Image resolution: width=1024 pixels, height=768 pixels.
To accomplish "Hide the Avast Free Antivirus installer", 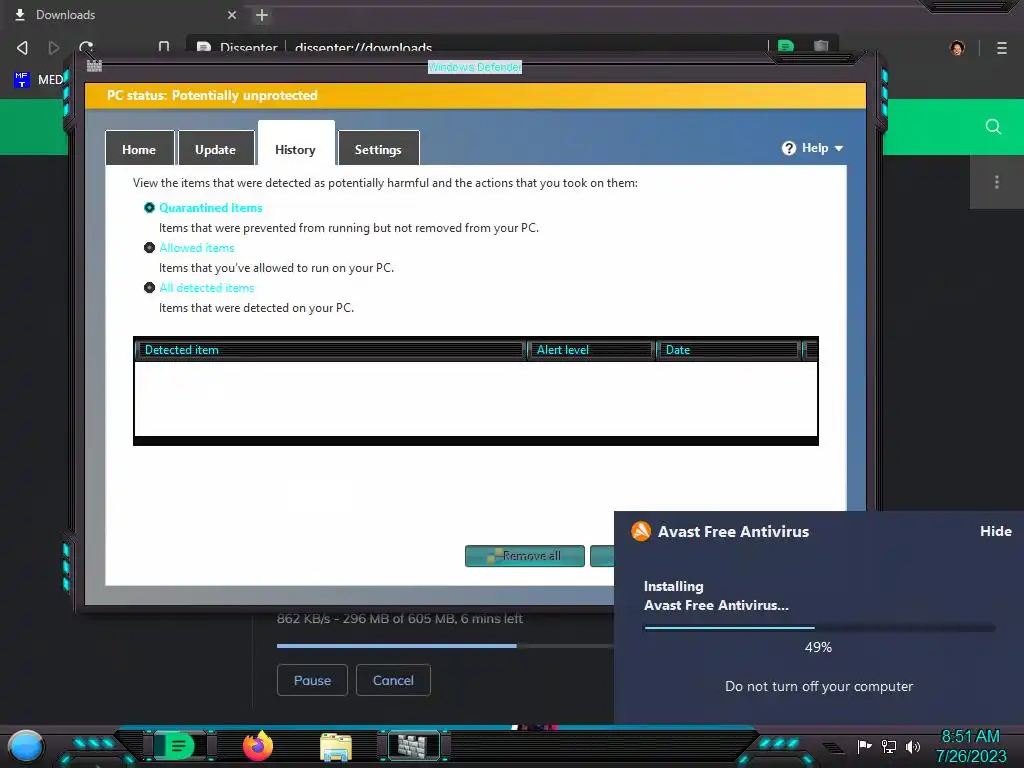I will 995,531.
